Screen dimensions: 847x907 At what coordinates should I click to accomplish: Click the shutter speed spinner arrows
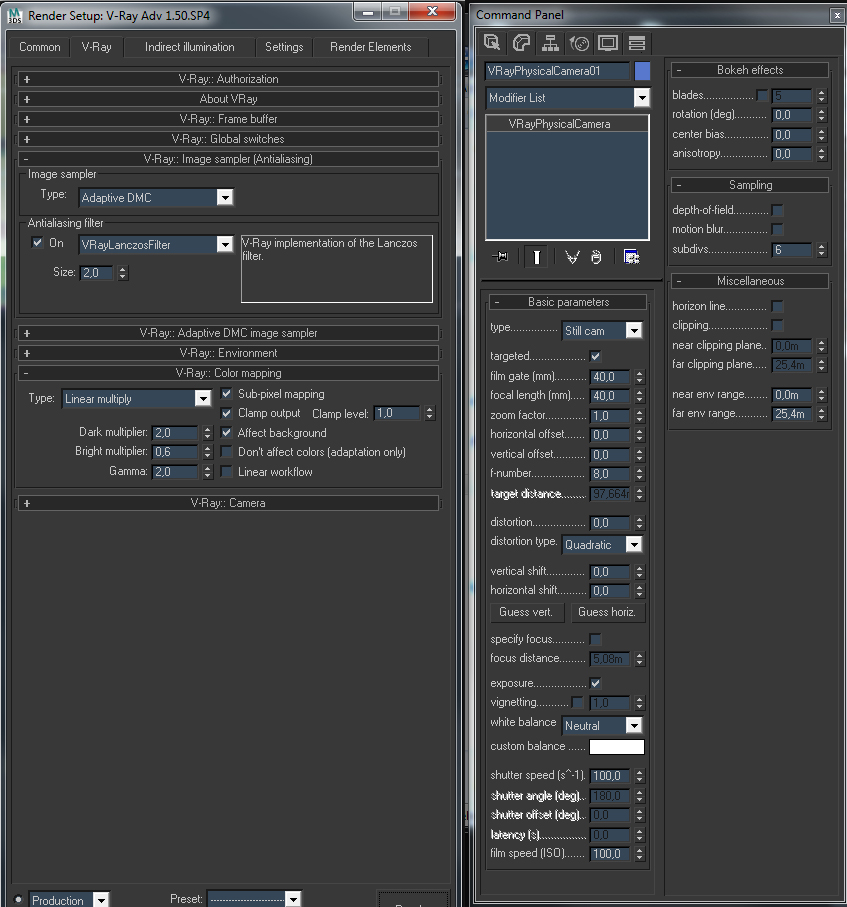(x=639, y=776)
